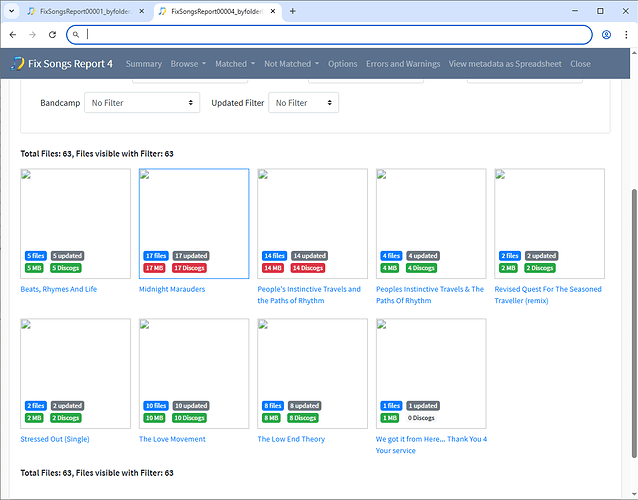The width and height of the screenshot is (638, 500).
Task: Click the vertical page scrollbar
Action: click(634, 321)
